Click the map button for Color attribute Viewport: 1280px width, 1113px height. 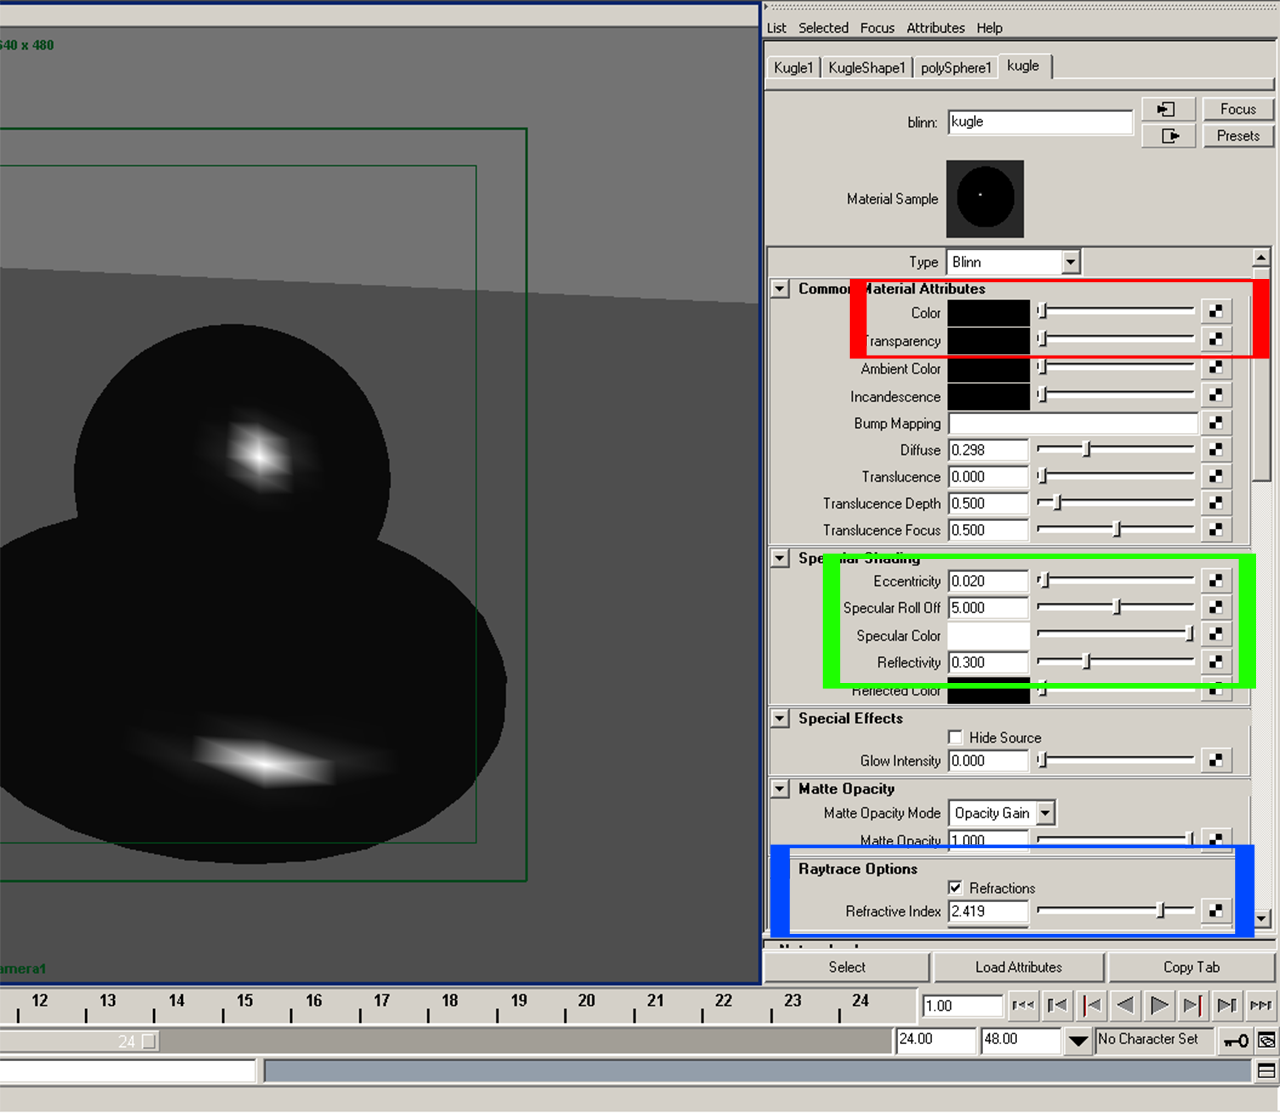[1215, 312]
